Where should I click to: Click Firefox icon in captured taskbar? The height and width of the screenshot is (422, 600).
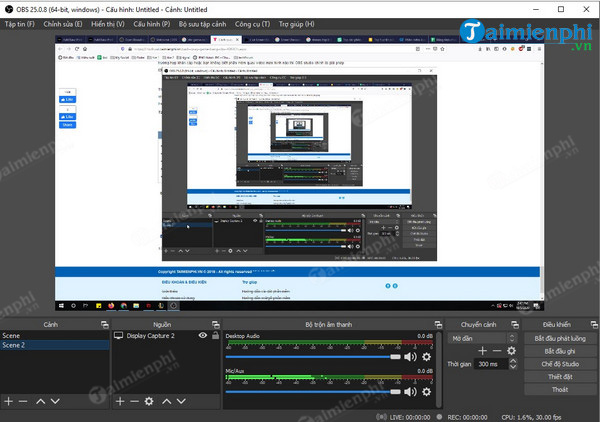[111, 306]
